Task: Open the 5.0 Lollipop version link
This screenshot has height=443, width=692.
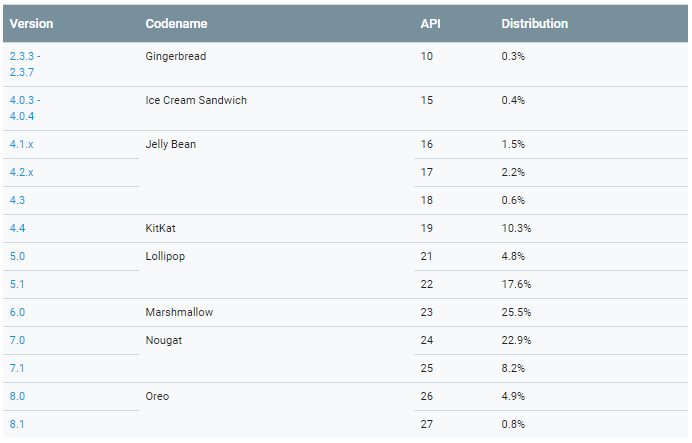Action: tap(17, 257)
